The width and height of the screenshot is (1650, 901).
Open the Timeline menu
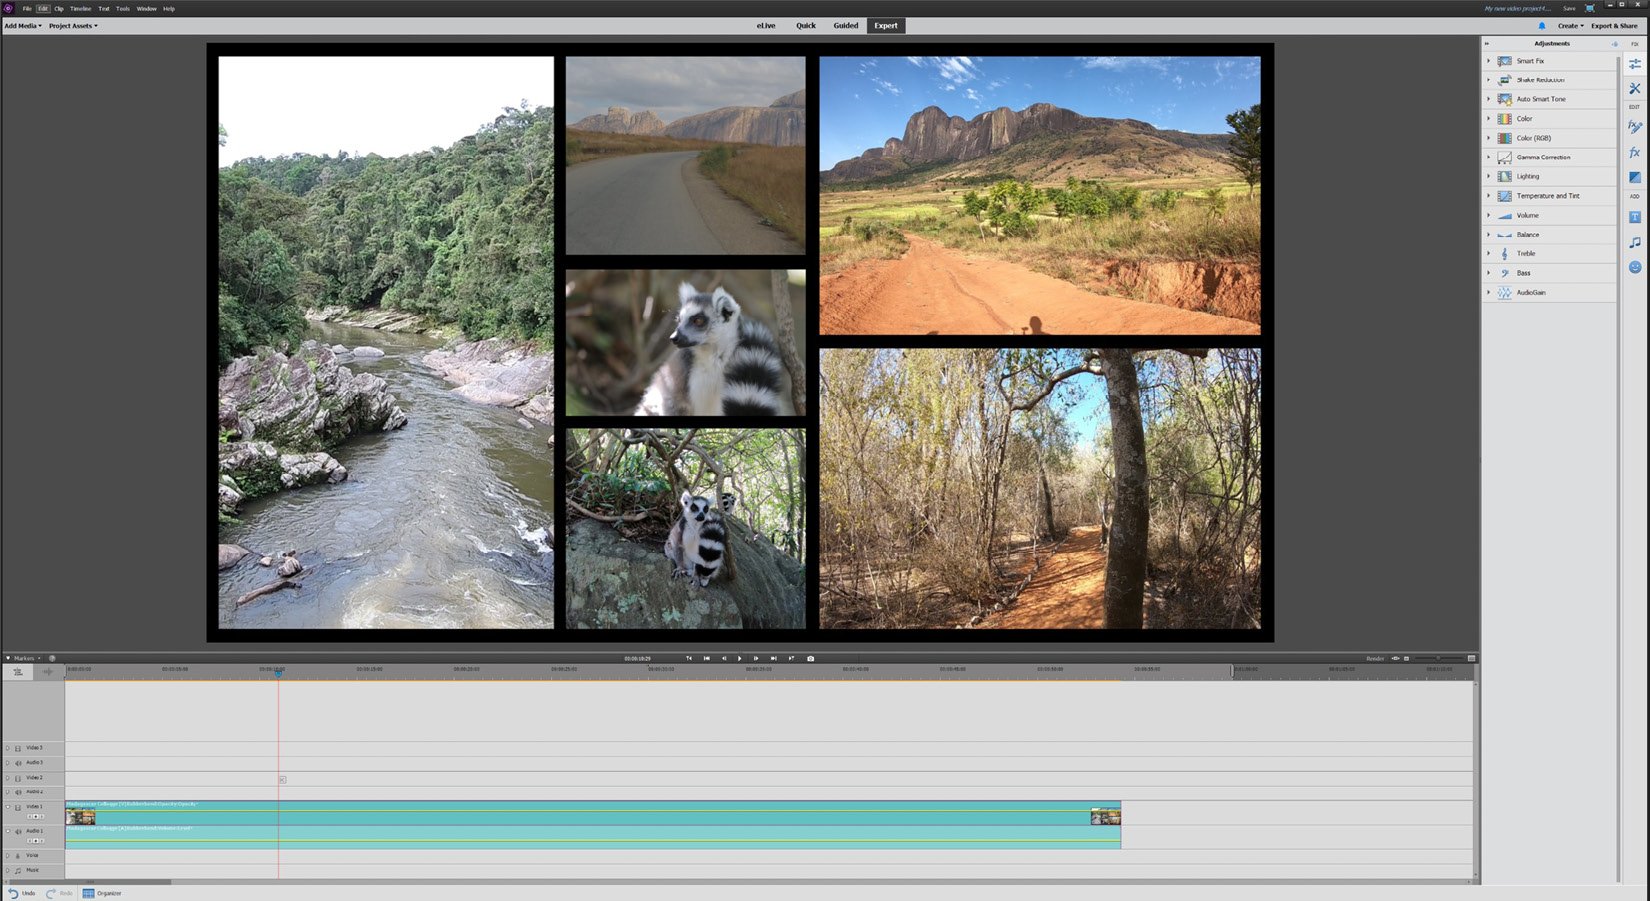[80, 8]
